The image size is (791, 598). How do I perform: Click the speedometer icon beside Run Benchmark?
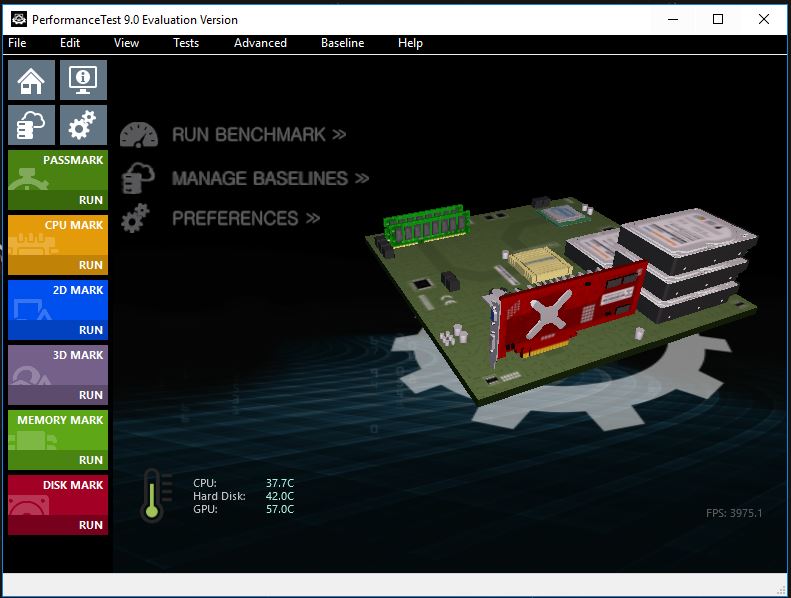coord(139,135)
